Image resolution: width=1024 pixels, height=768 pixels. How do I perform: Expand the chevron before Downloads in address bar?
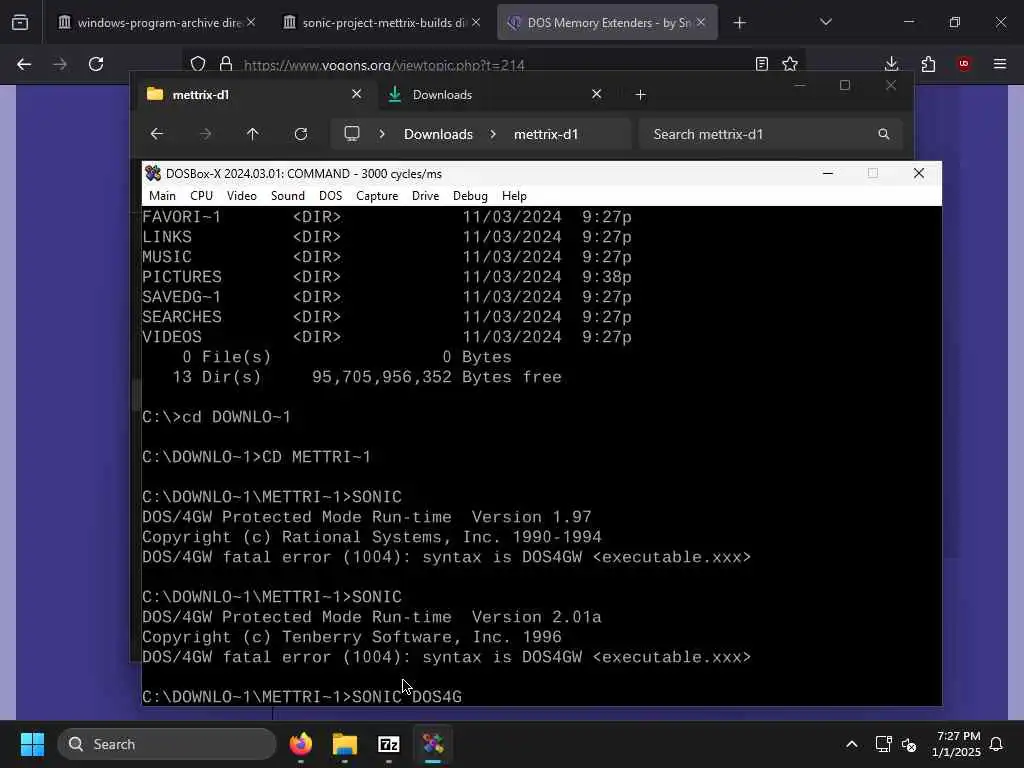click(382, 134)
